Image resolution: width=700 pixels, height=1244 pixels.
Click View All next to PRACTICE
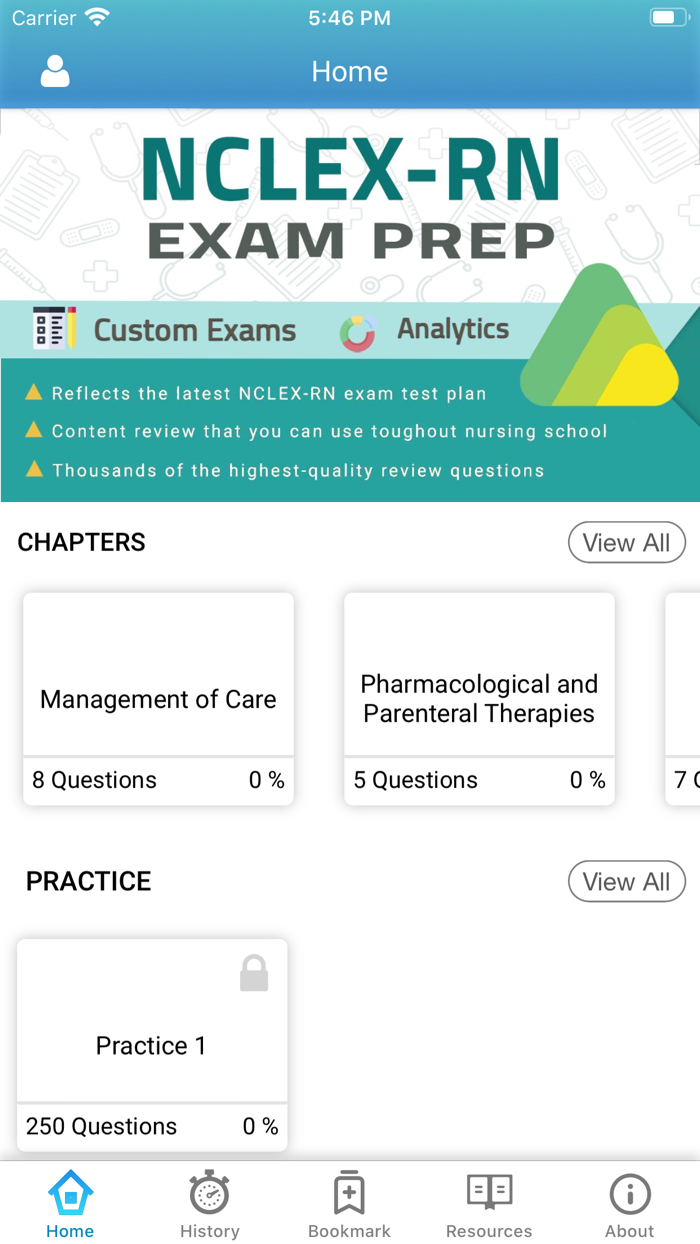(x=627, y=881)
